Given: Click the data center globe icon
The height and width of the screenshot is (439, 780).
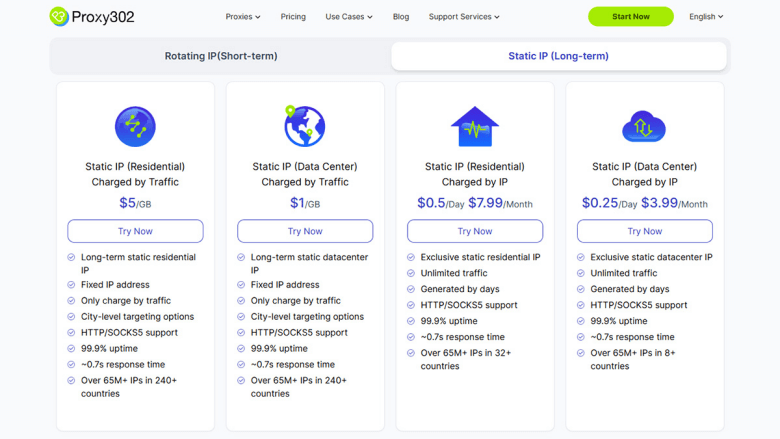Looking at the screenshot, I should [x=304, y=127].
